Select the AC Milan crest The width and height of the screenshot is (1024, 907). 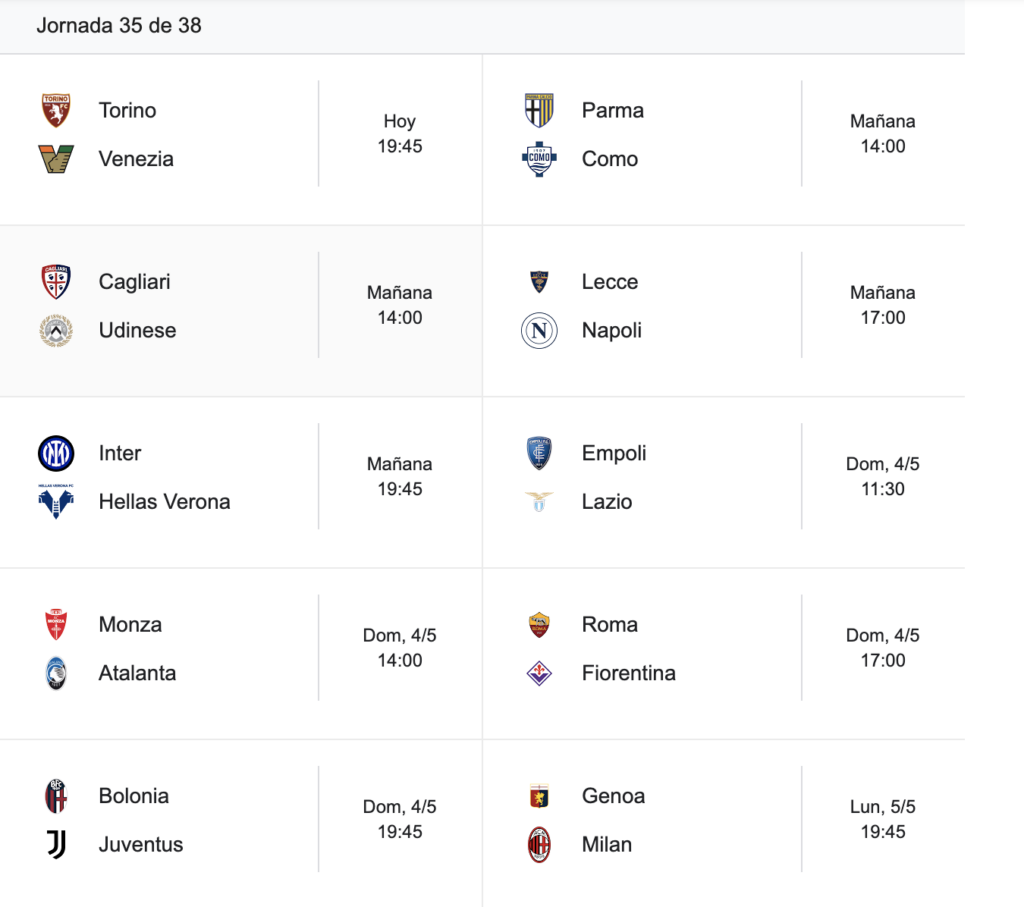539,844
